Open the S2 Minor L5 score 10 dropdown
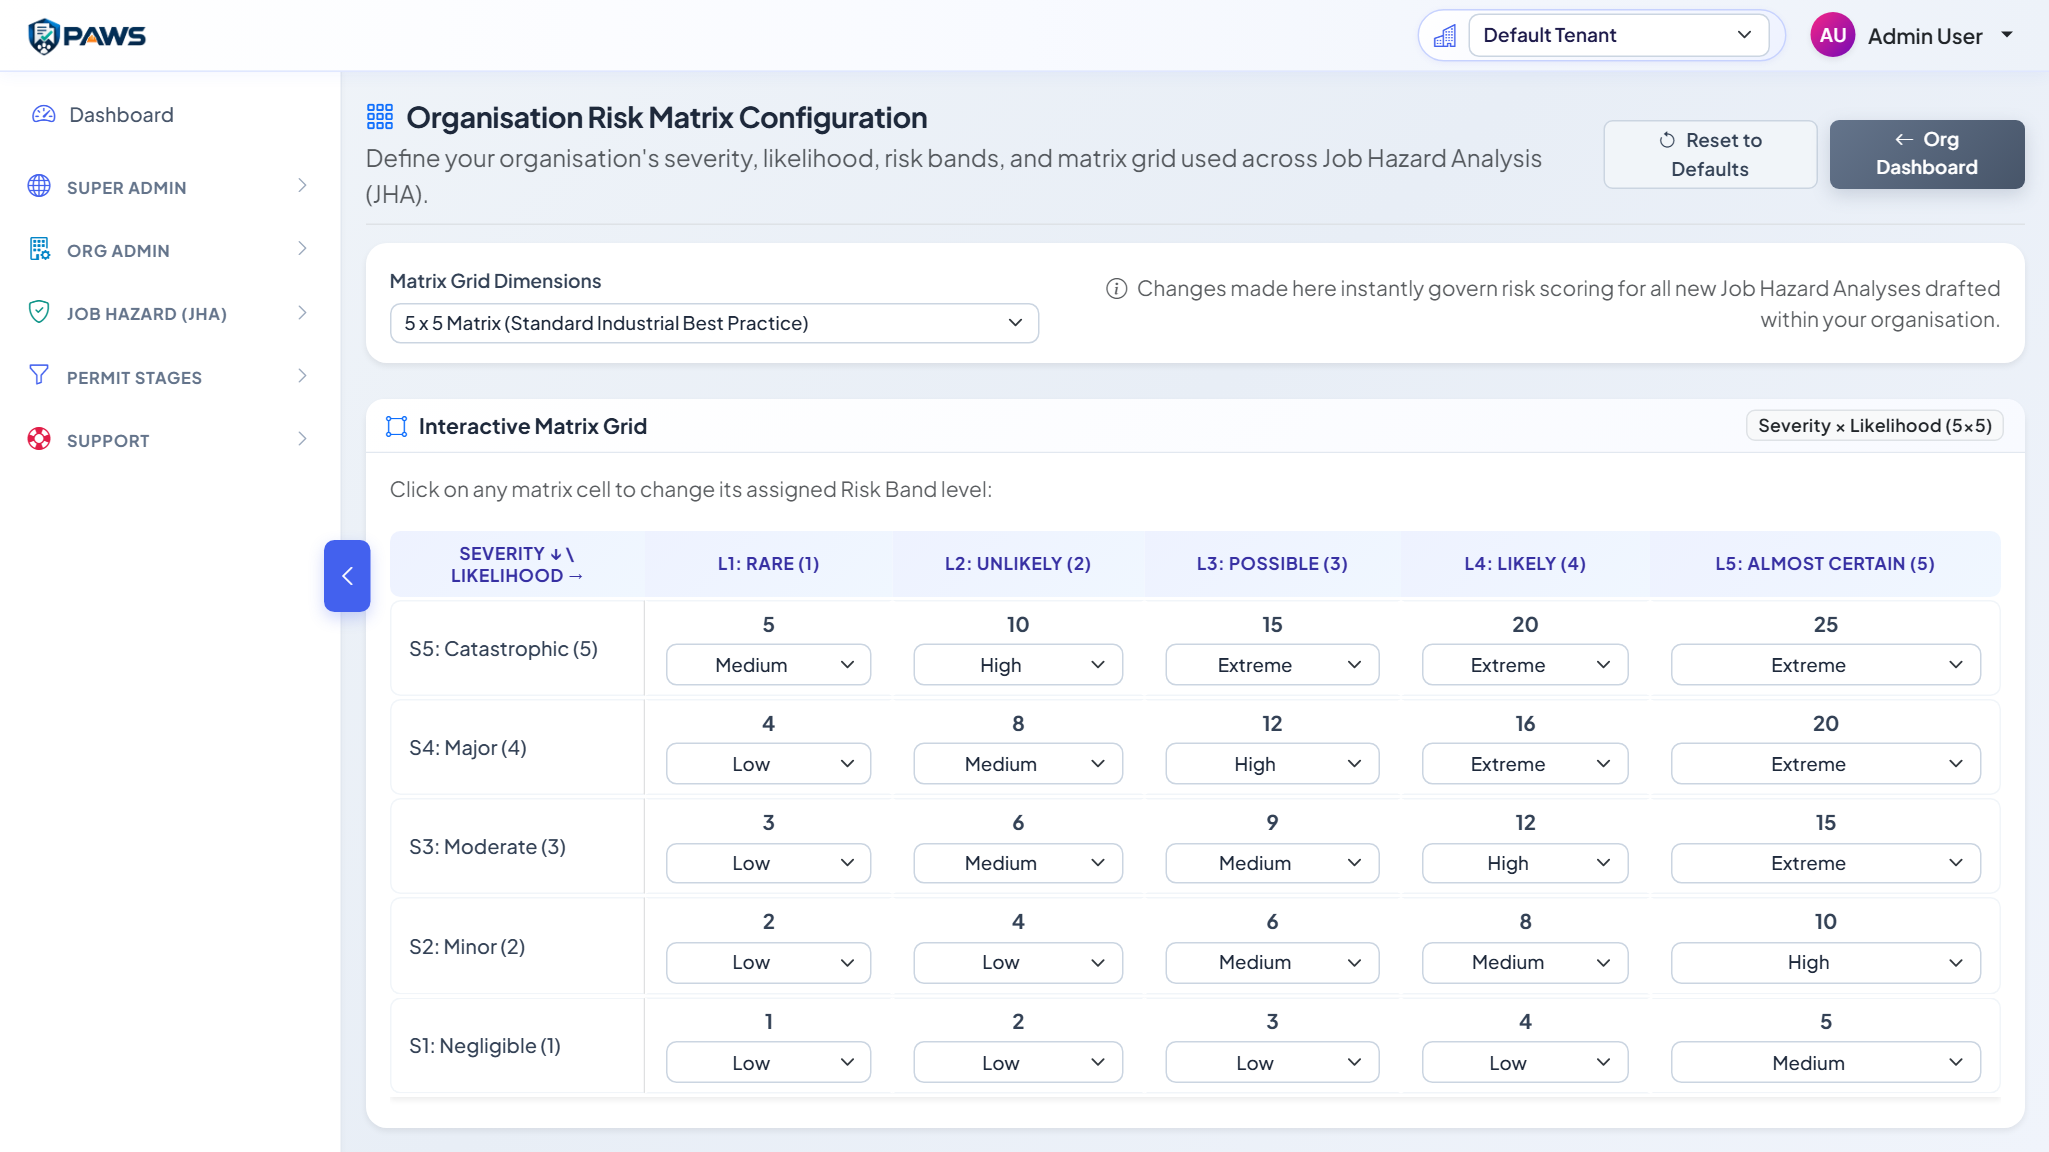The width and height of the screenshot is (2049, 1152). pyautogui.click(x=1825, y=962)
